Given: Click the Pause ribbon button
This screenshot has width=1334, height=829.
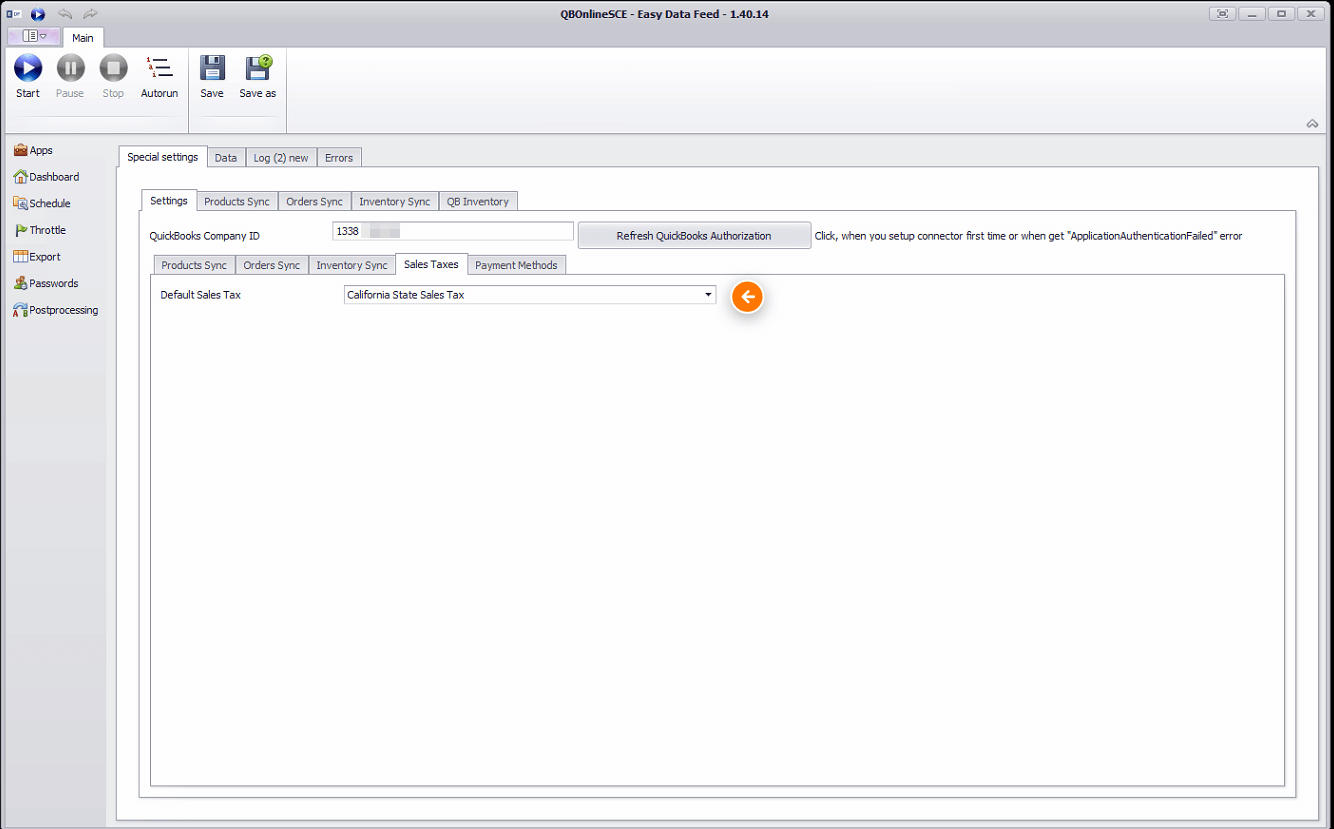Looking at the screenshot, I should click(70, 77).
